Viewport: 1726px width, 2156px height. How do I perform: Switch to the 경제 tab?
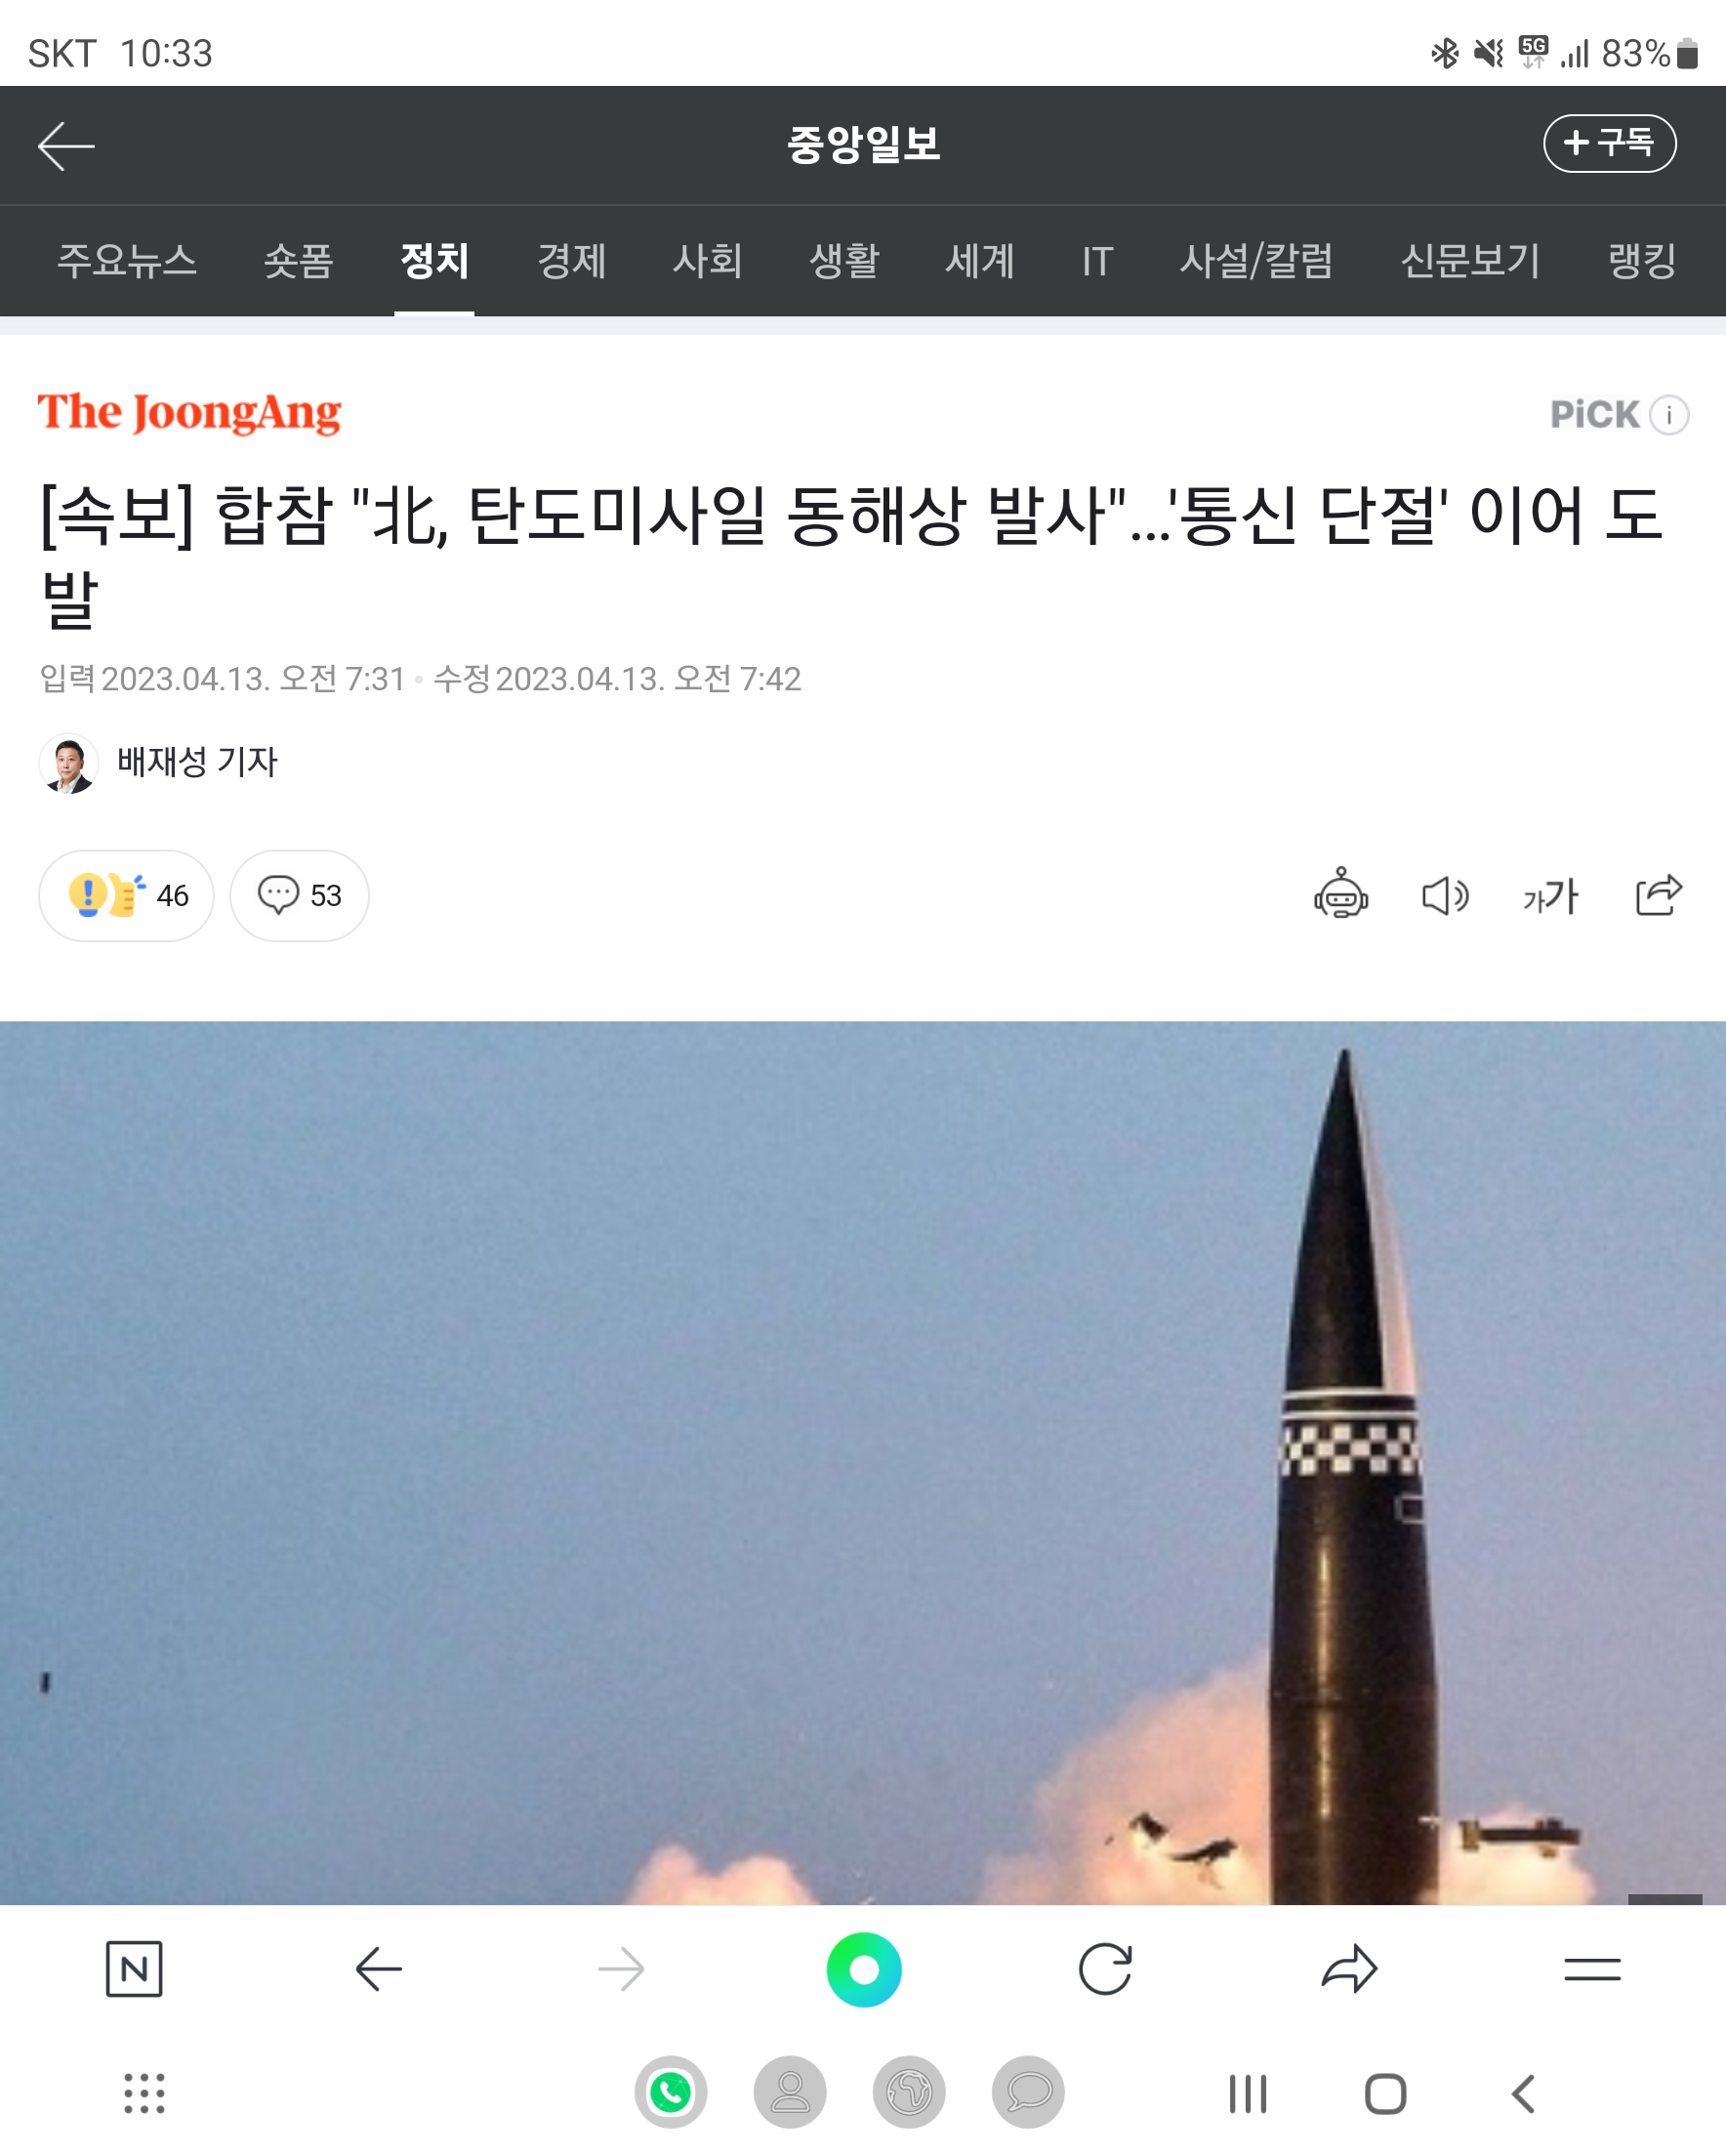[x=571, y=261]
